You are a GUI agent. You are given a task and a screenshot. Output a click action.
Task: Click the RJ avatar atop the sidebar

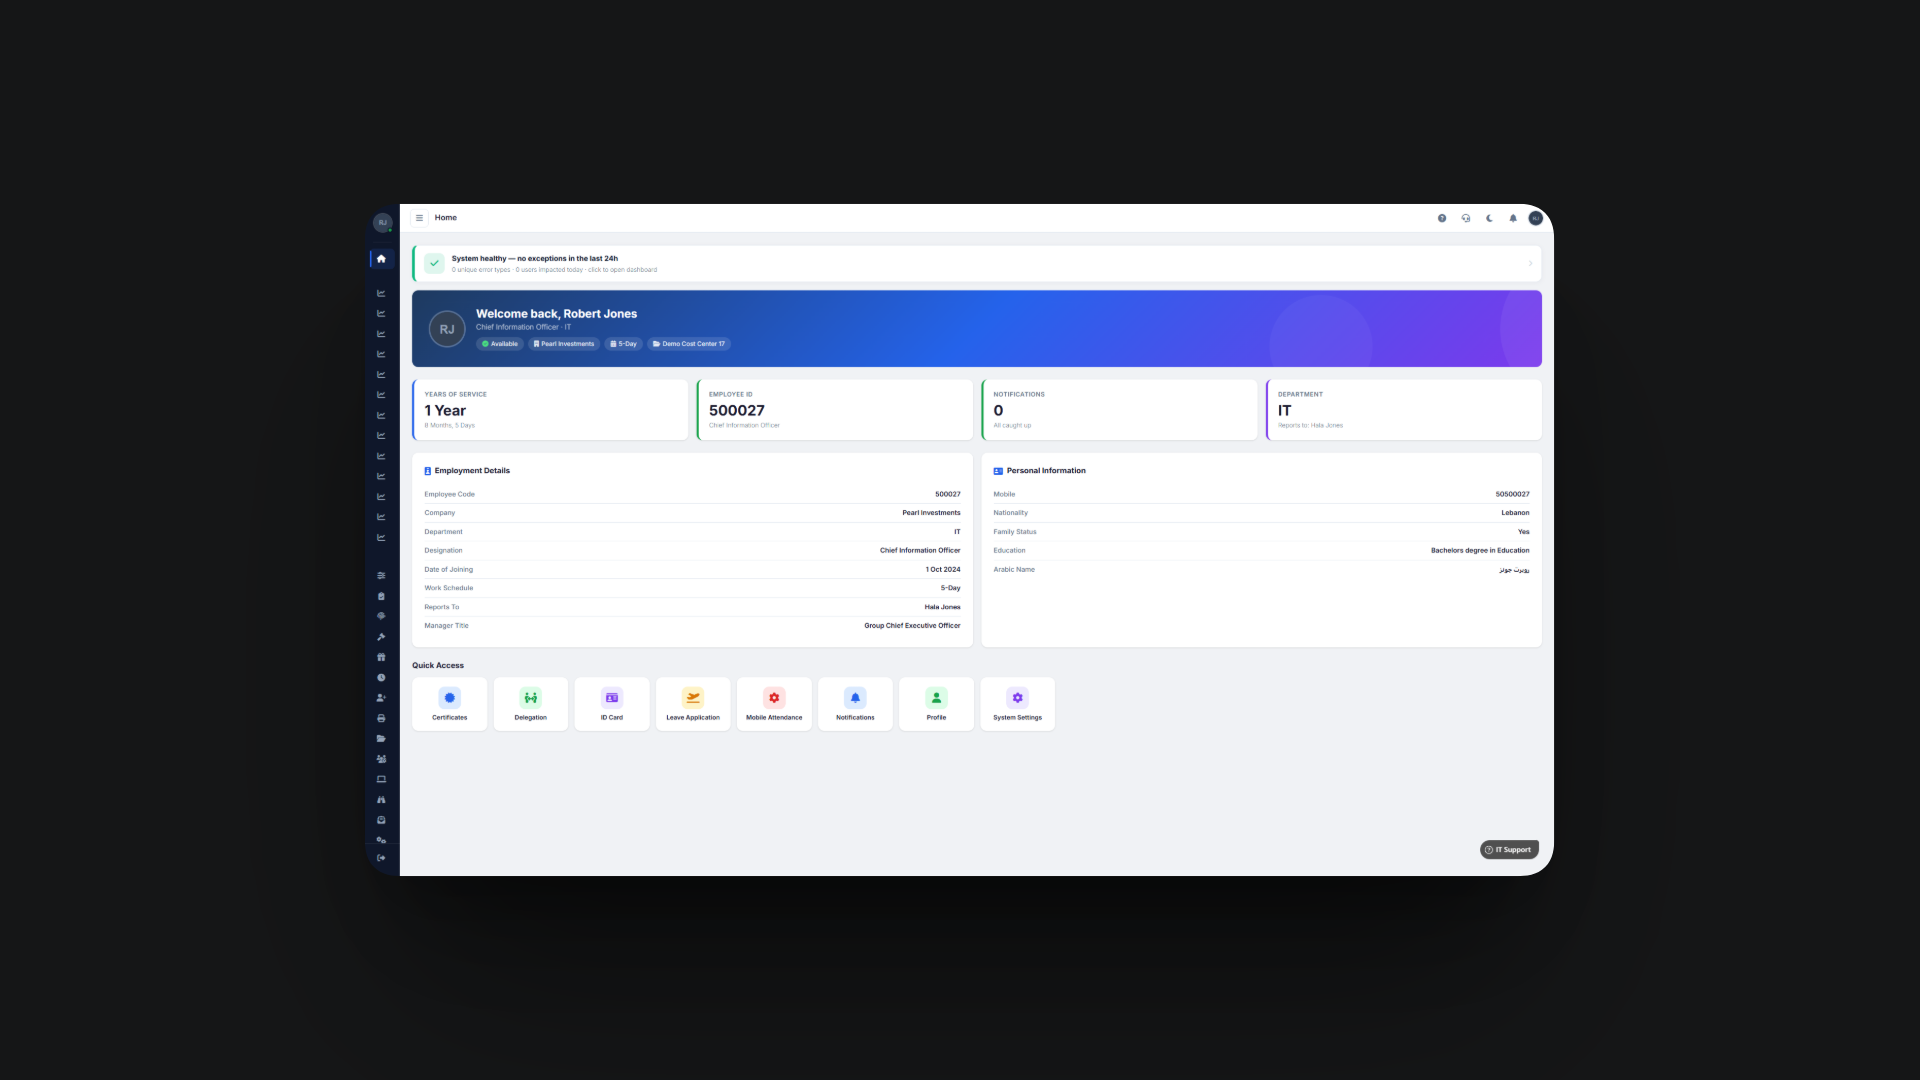point(382,222)
